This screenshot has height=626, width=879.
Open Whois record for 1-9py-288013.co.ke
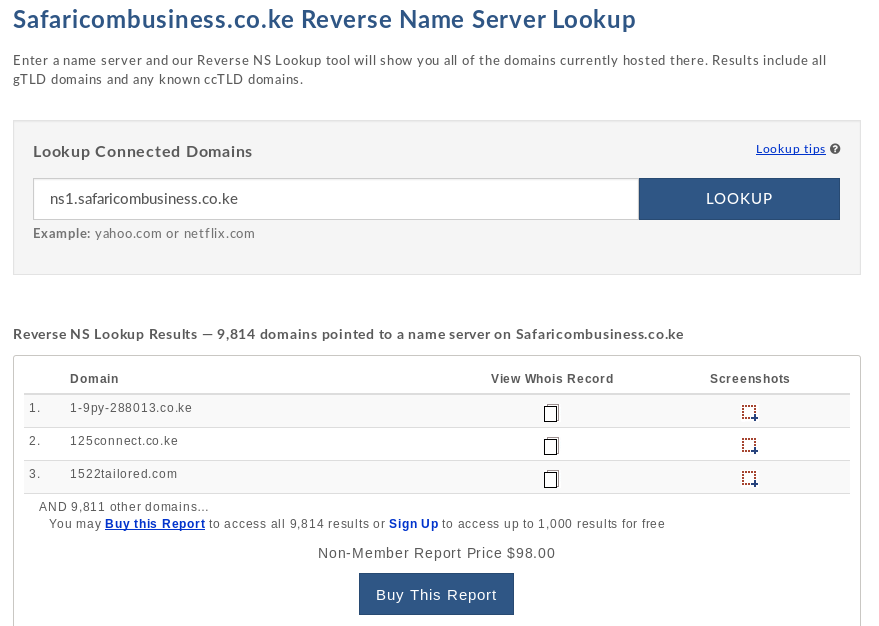551,413
